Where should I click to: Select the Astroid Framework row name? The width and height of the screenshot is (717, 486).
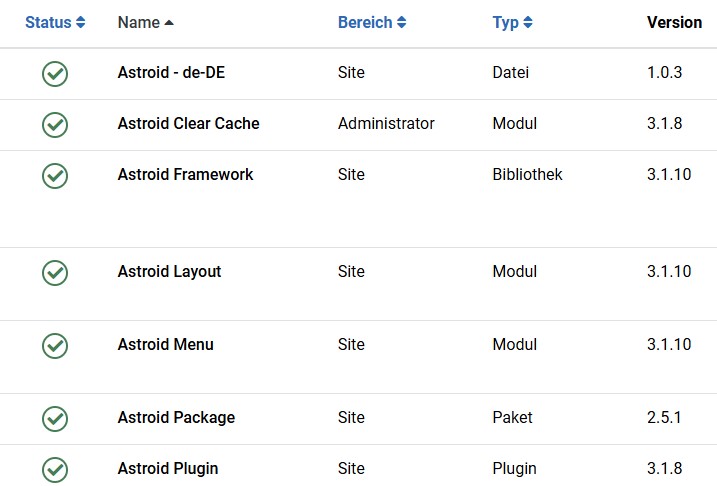(x=185, y=174)
